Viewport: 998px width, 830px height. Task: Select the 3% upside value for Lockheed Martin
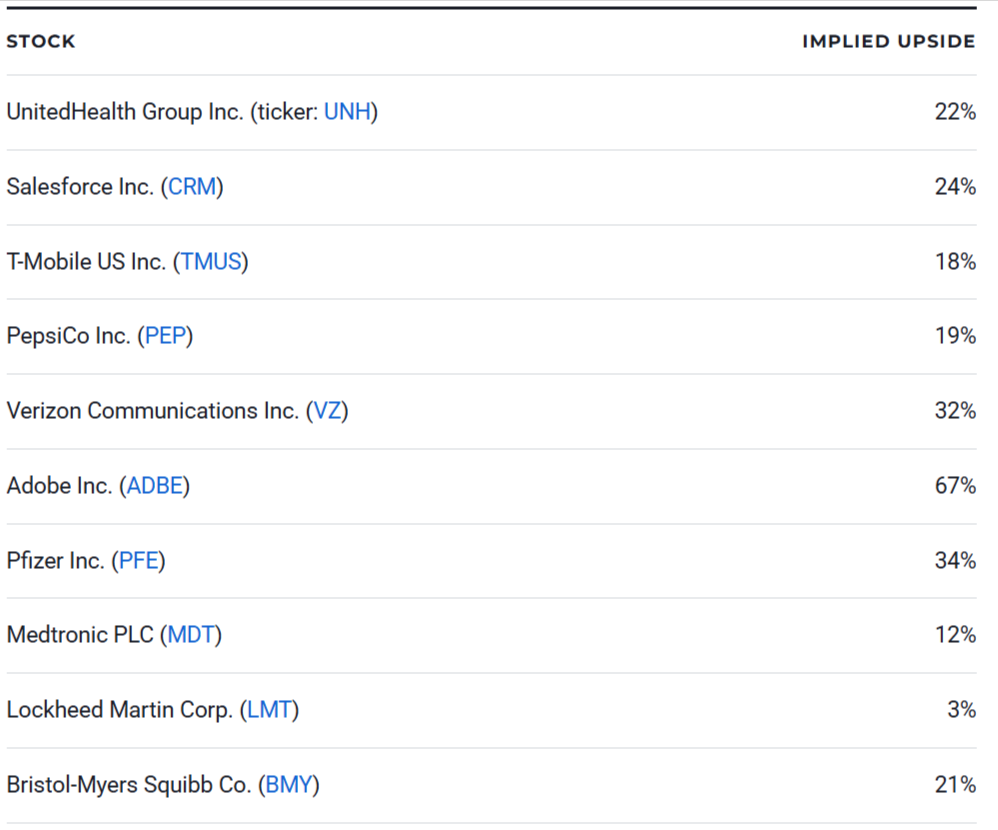point(962,710)
